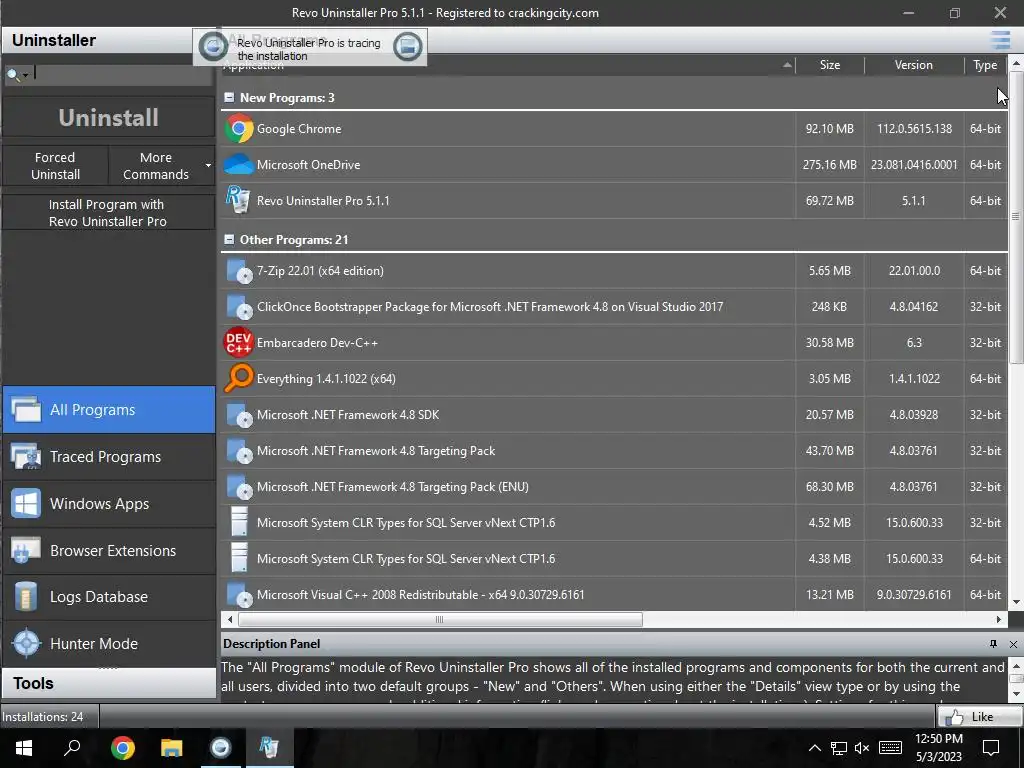The height and width of the screenshot is (768, 1024).
Task: Click the Everything 1.4.1.1022 magnifier icon
Action: (x=238, y=378)
